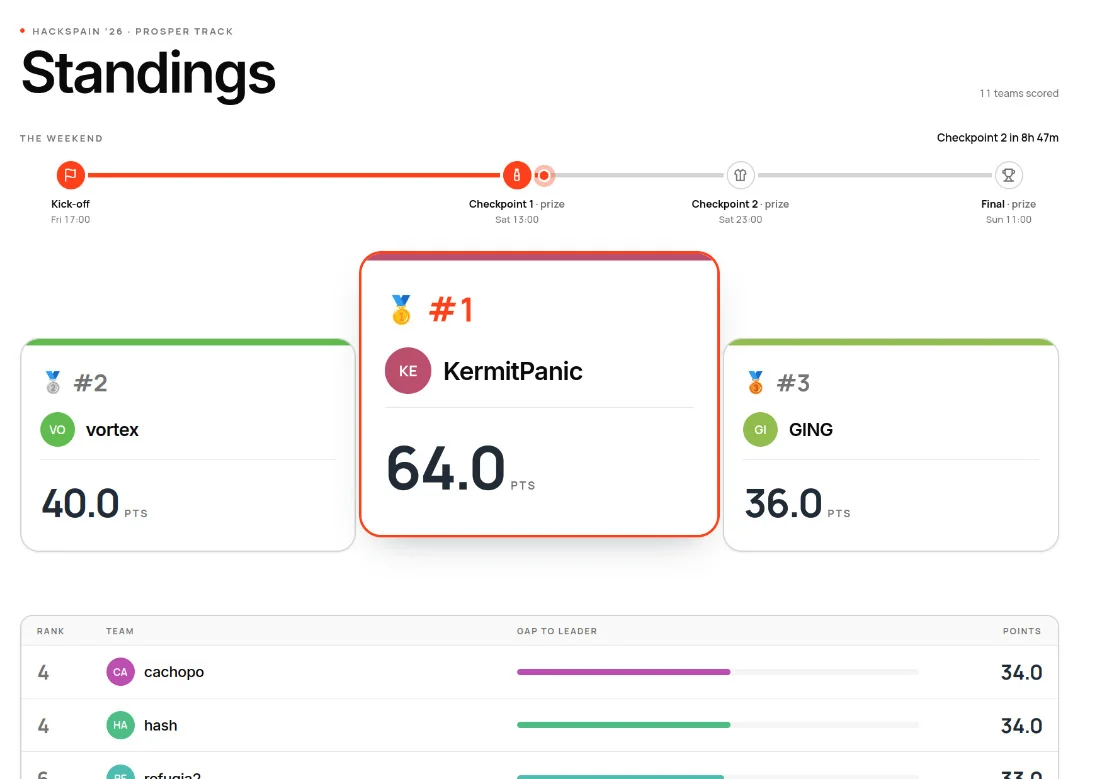Select the hash team name
Screen dimensions: 1095x779
pos(161,725)
